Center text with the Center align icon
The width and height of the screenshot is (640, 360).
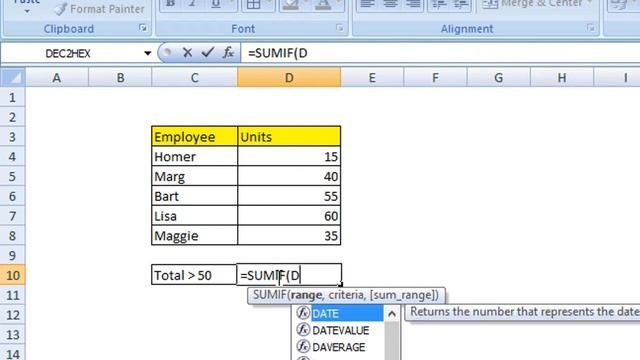(x=390, y=4)
